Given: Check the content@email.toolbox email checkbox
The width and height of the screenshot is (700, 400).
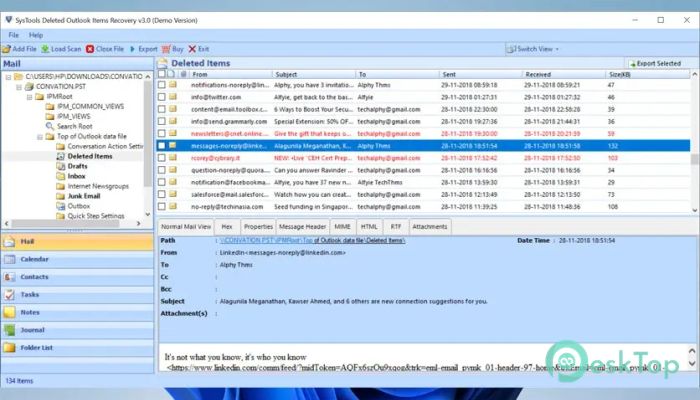Looking at the screenshot, I should [x=162, y=109].
